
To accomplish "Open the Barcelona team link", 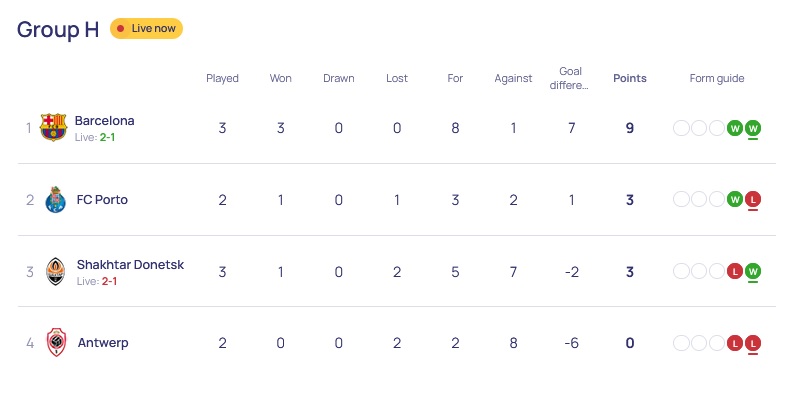I will [104, 121].
